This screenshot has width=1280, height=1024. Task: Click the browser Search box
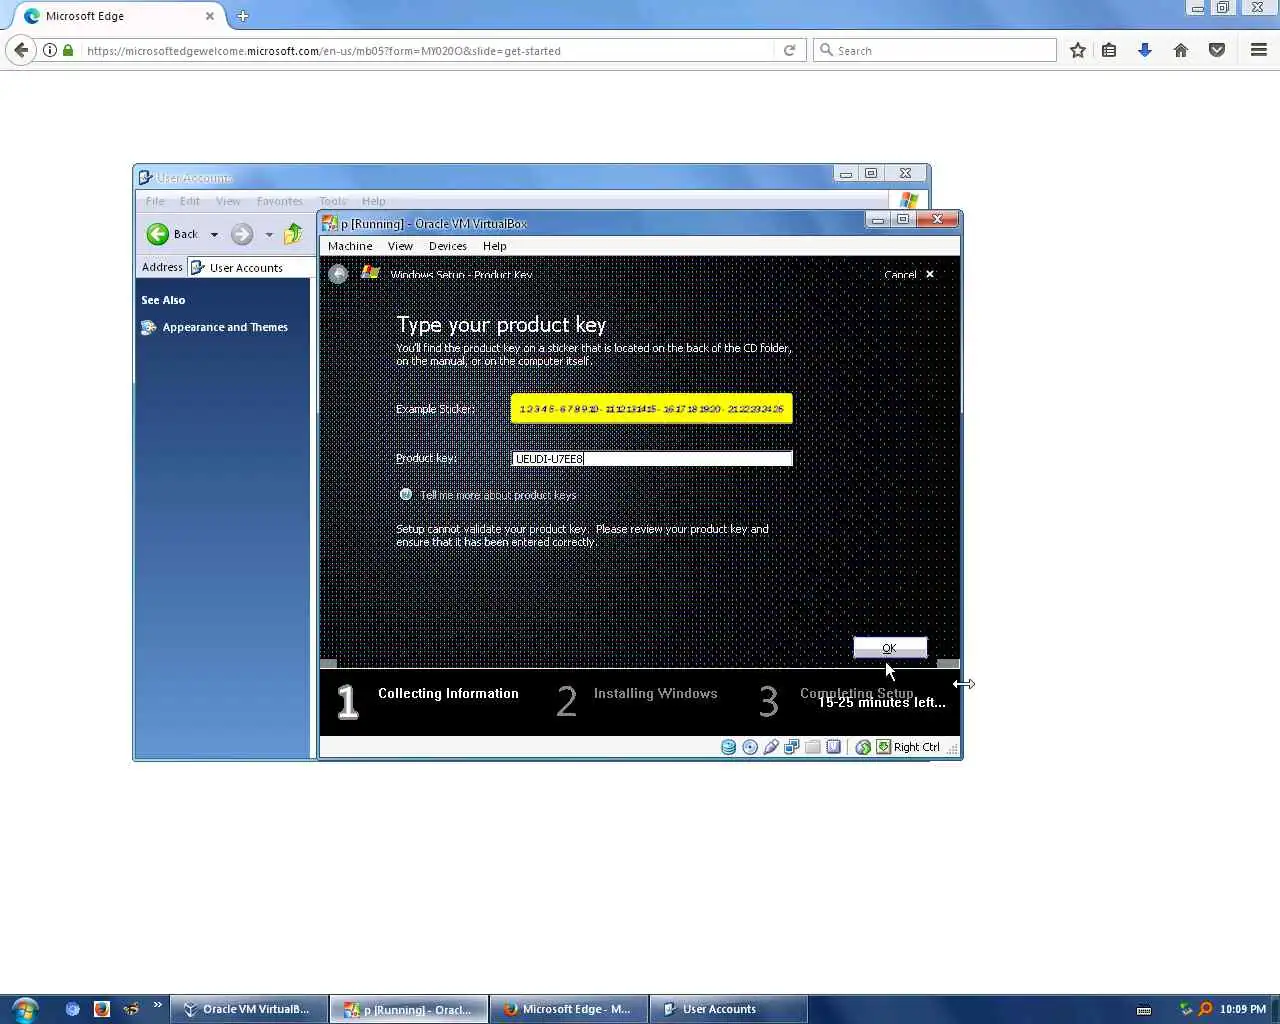[x=935, y=50]
